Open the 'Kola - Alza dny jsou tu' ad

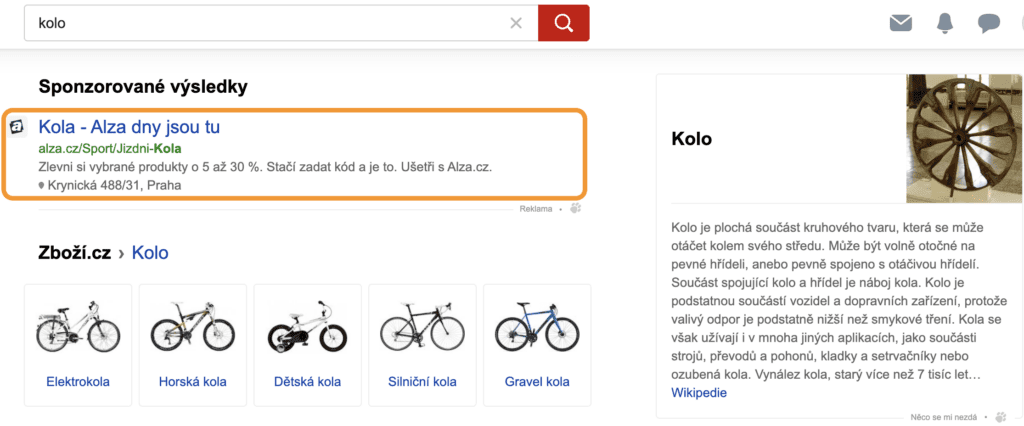[129, 127]
